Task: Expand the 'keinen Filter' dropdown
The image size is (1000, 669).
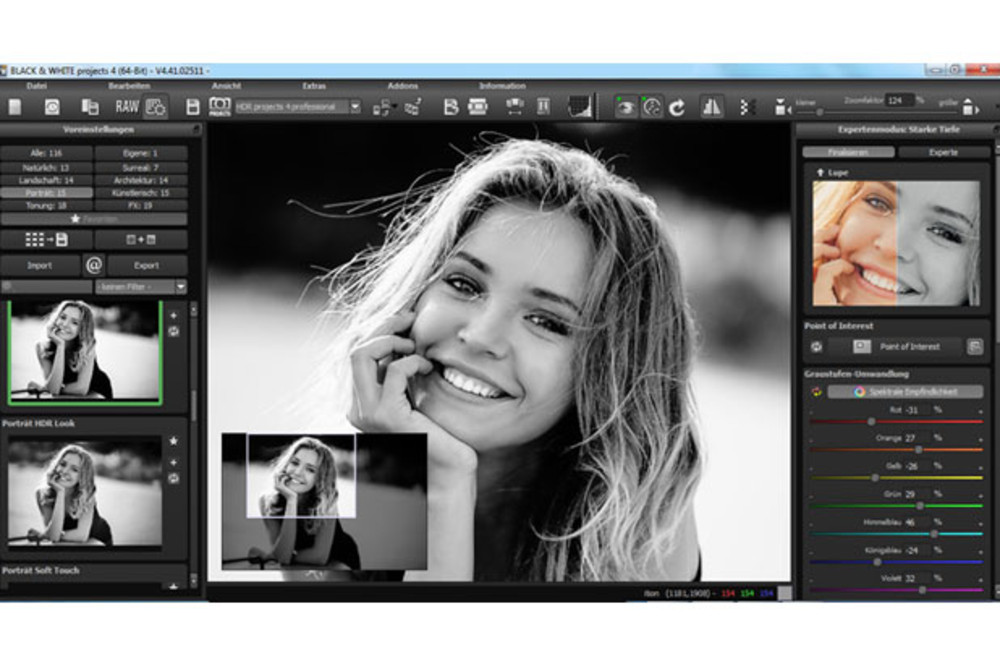Action: pyautogui.click(x=180, y=287)
